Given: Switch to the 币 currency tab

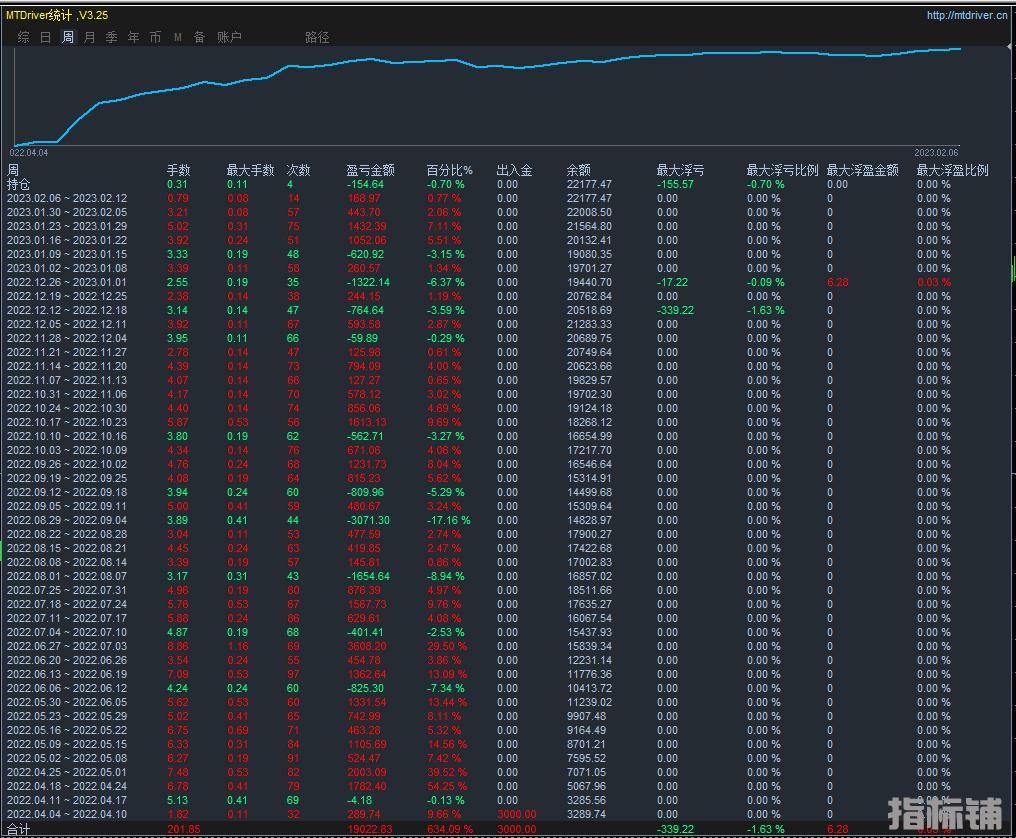Looking at the screenshot, I should (x=156, y=38).
